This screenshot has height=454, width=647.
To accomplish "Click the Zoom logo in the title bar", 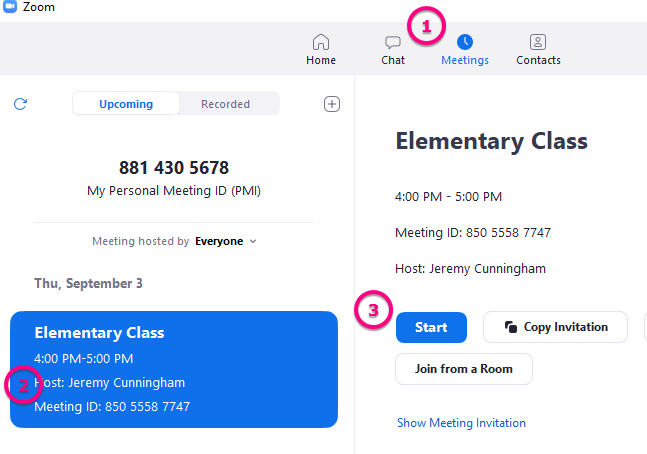I will point(10,7).
